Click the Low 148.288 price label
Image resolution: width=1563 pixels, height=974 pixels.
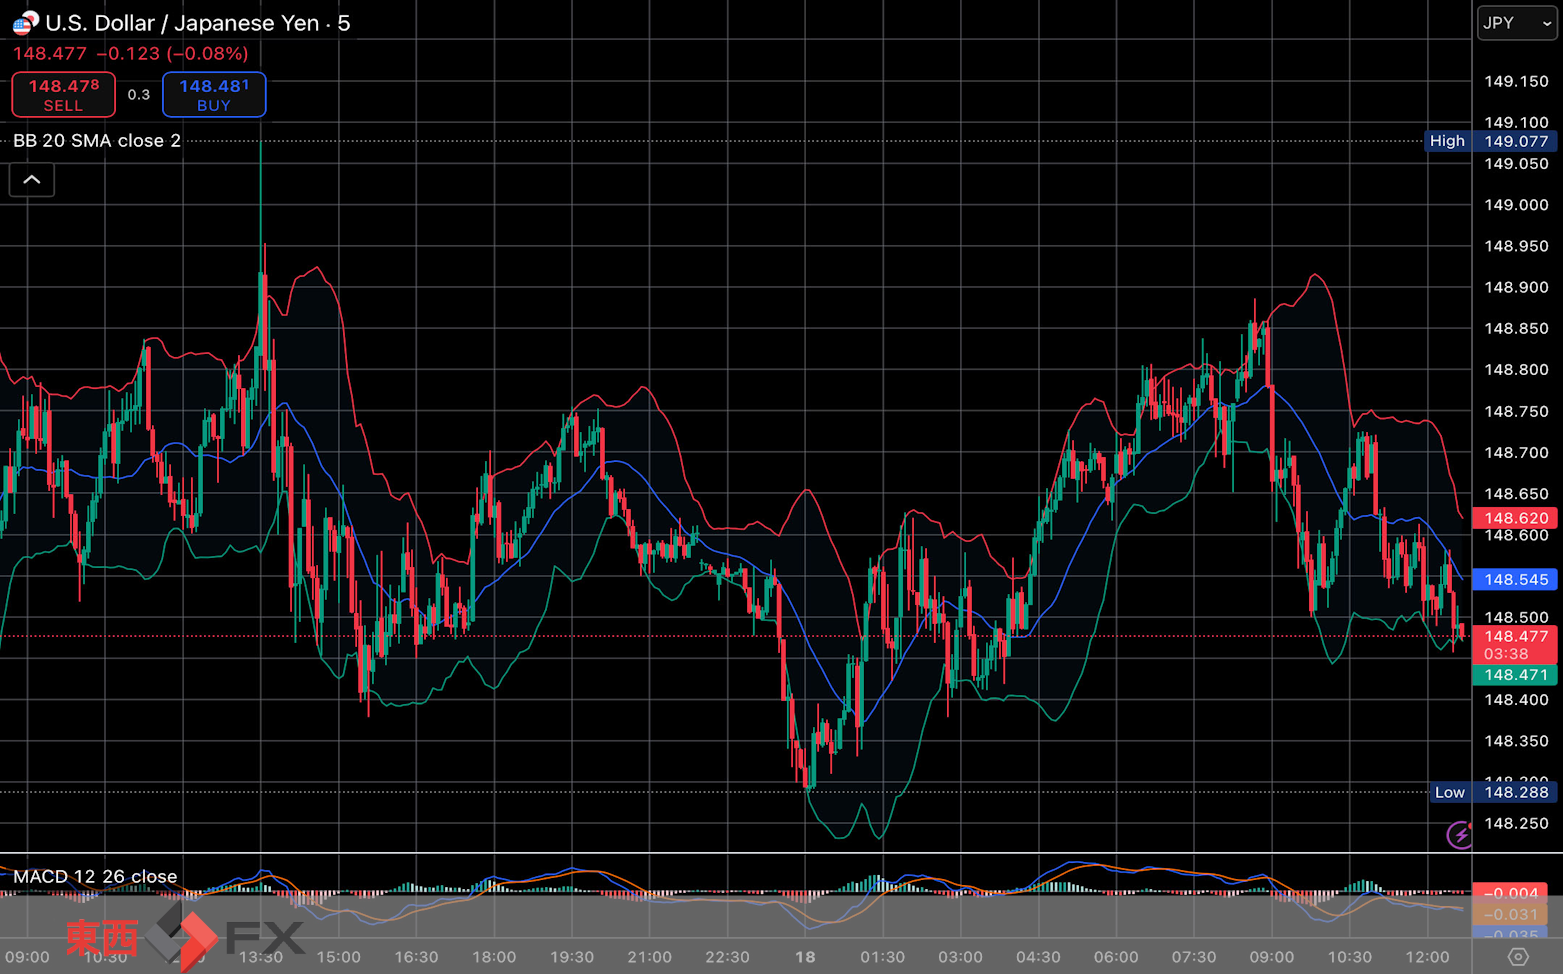coord(1493,792)
